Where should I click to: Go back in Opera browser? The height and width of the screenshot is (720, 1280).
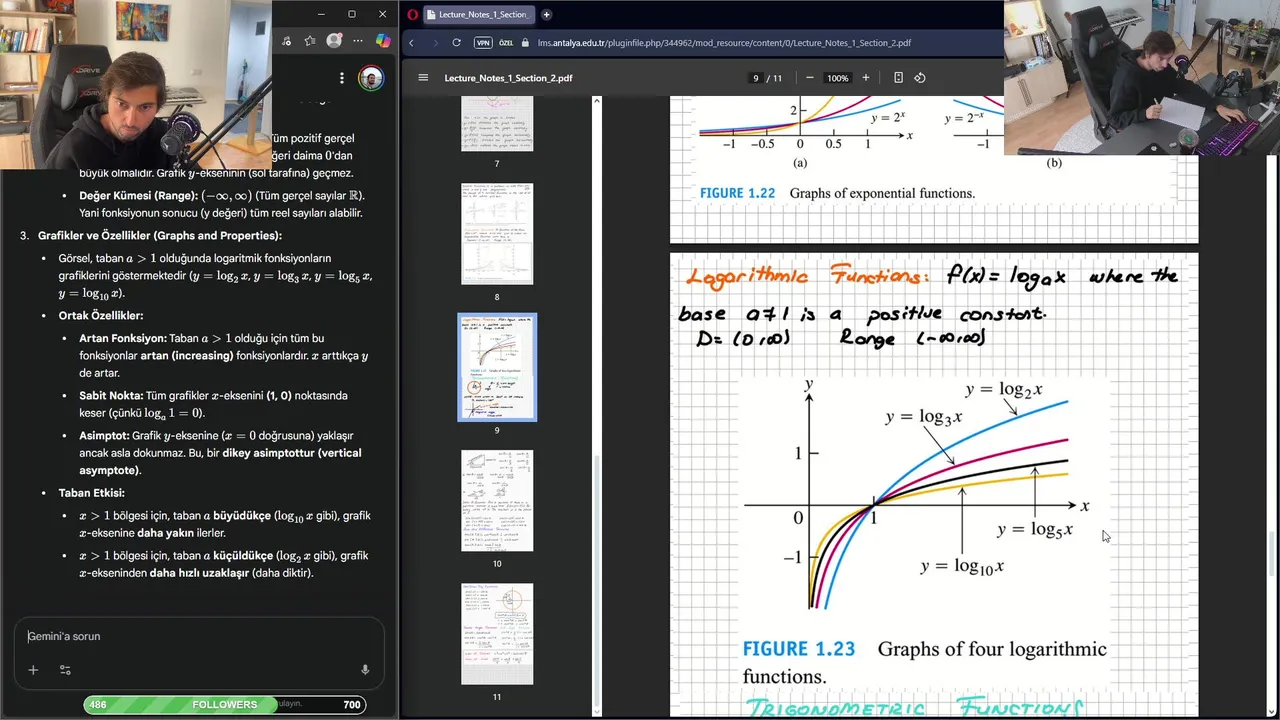point(411,43)
